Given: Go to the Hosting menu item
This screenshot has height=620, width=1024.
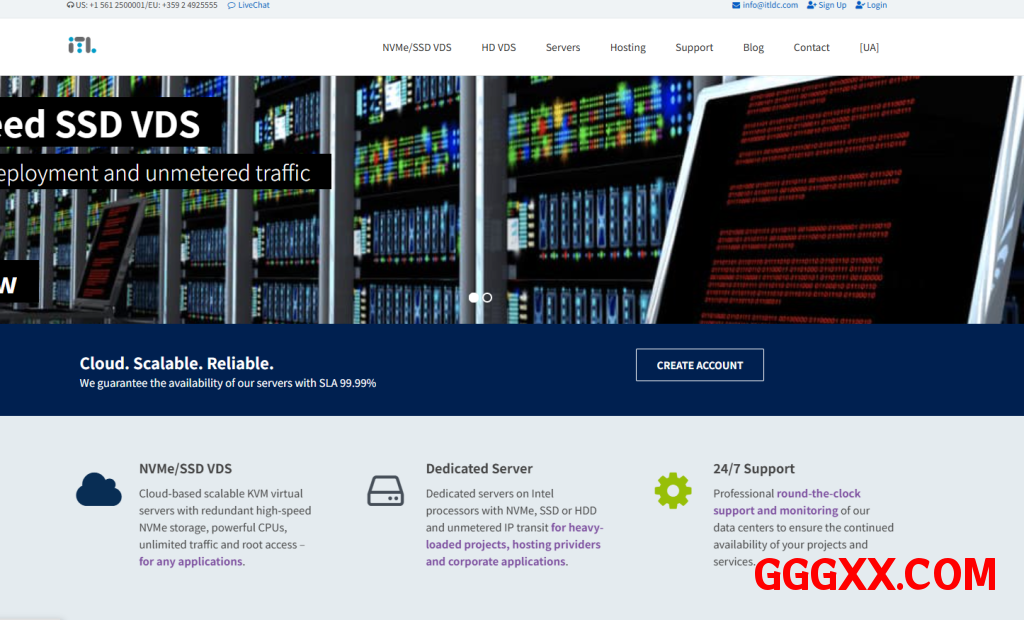Looking at the screenshot, I should 628,47.
